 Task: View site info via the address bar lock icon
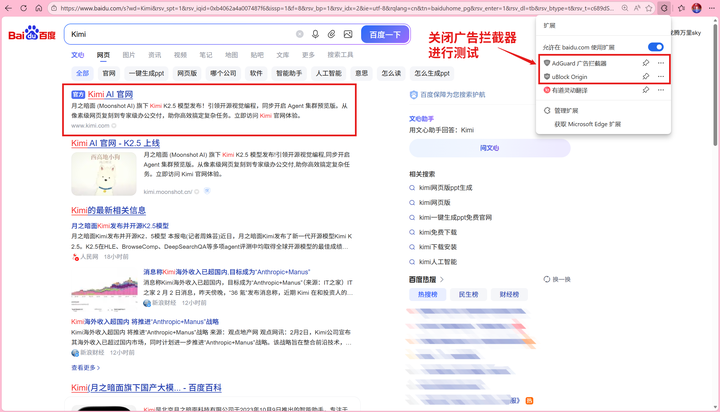click(54, 8)
